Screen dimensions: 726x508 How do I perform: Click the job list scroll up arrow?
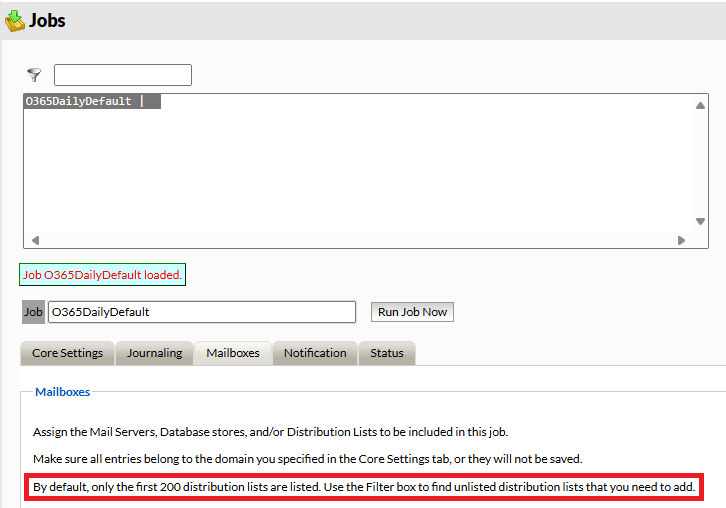pyautogui.click(x=700, y=106)
